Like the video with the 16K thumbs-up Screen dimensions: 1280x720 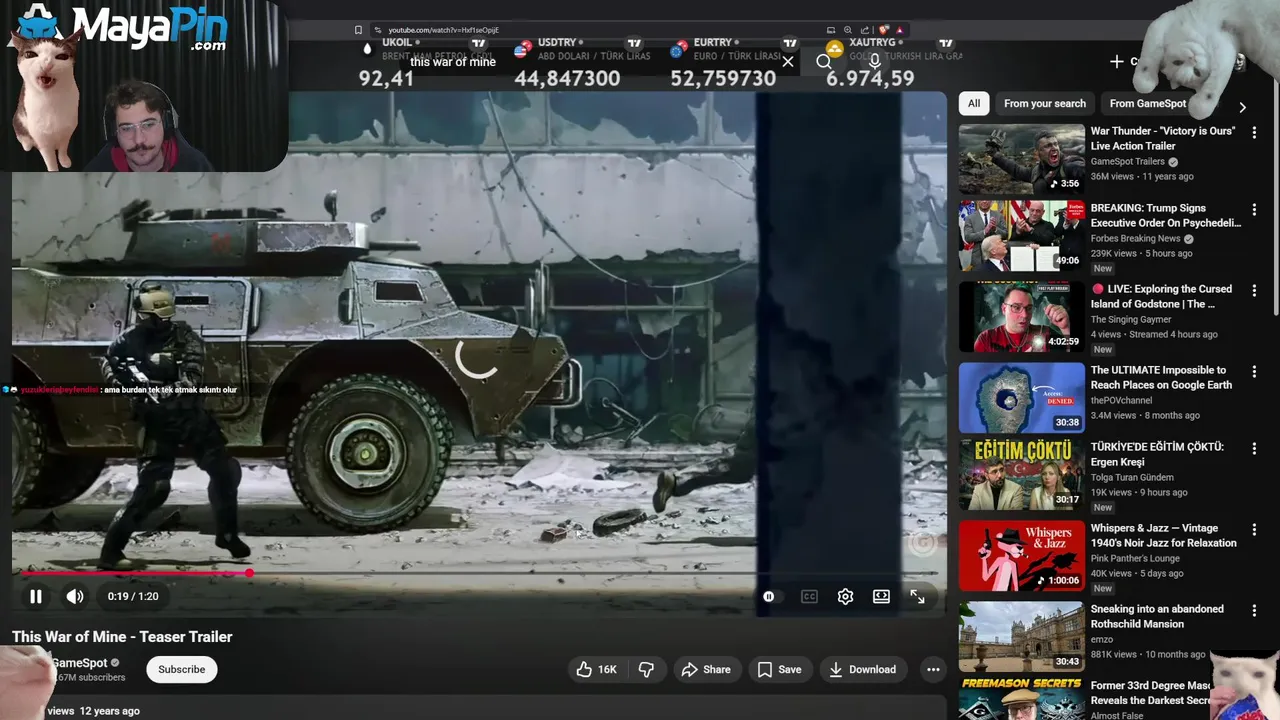[x=596, y=669]
